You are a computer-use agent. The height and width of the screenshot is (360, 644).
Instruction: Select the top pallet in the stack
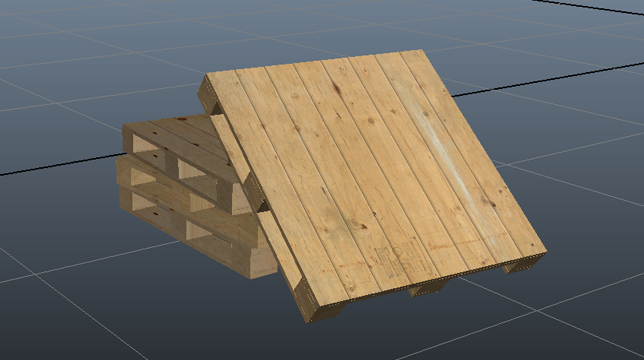click(x=185, y=160)
